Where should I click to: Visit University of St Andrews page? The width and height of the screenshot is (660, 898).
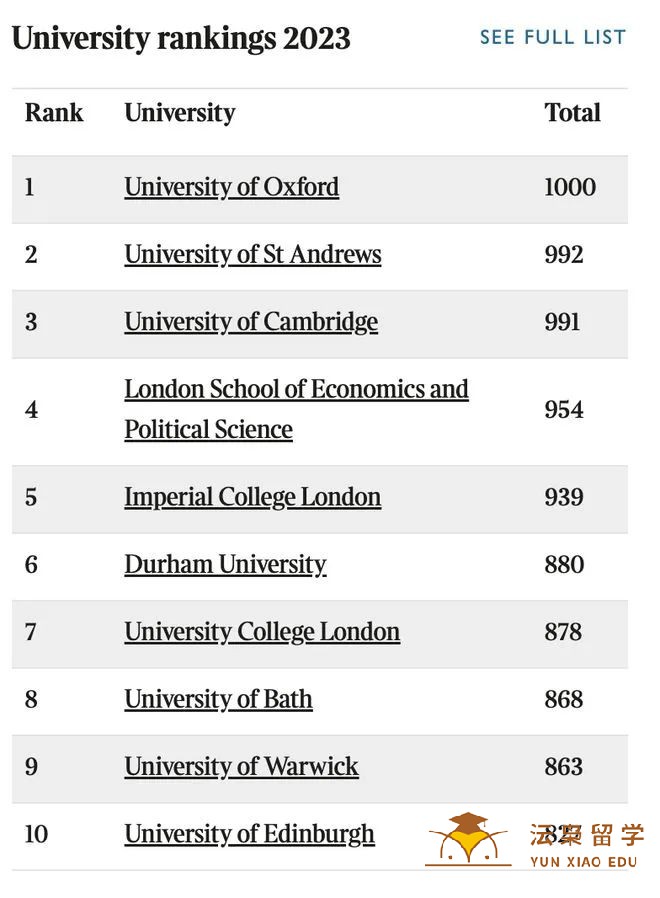point(253,255)
